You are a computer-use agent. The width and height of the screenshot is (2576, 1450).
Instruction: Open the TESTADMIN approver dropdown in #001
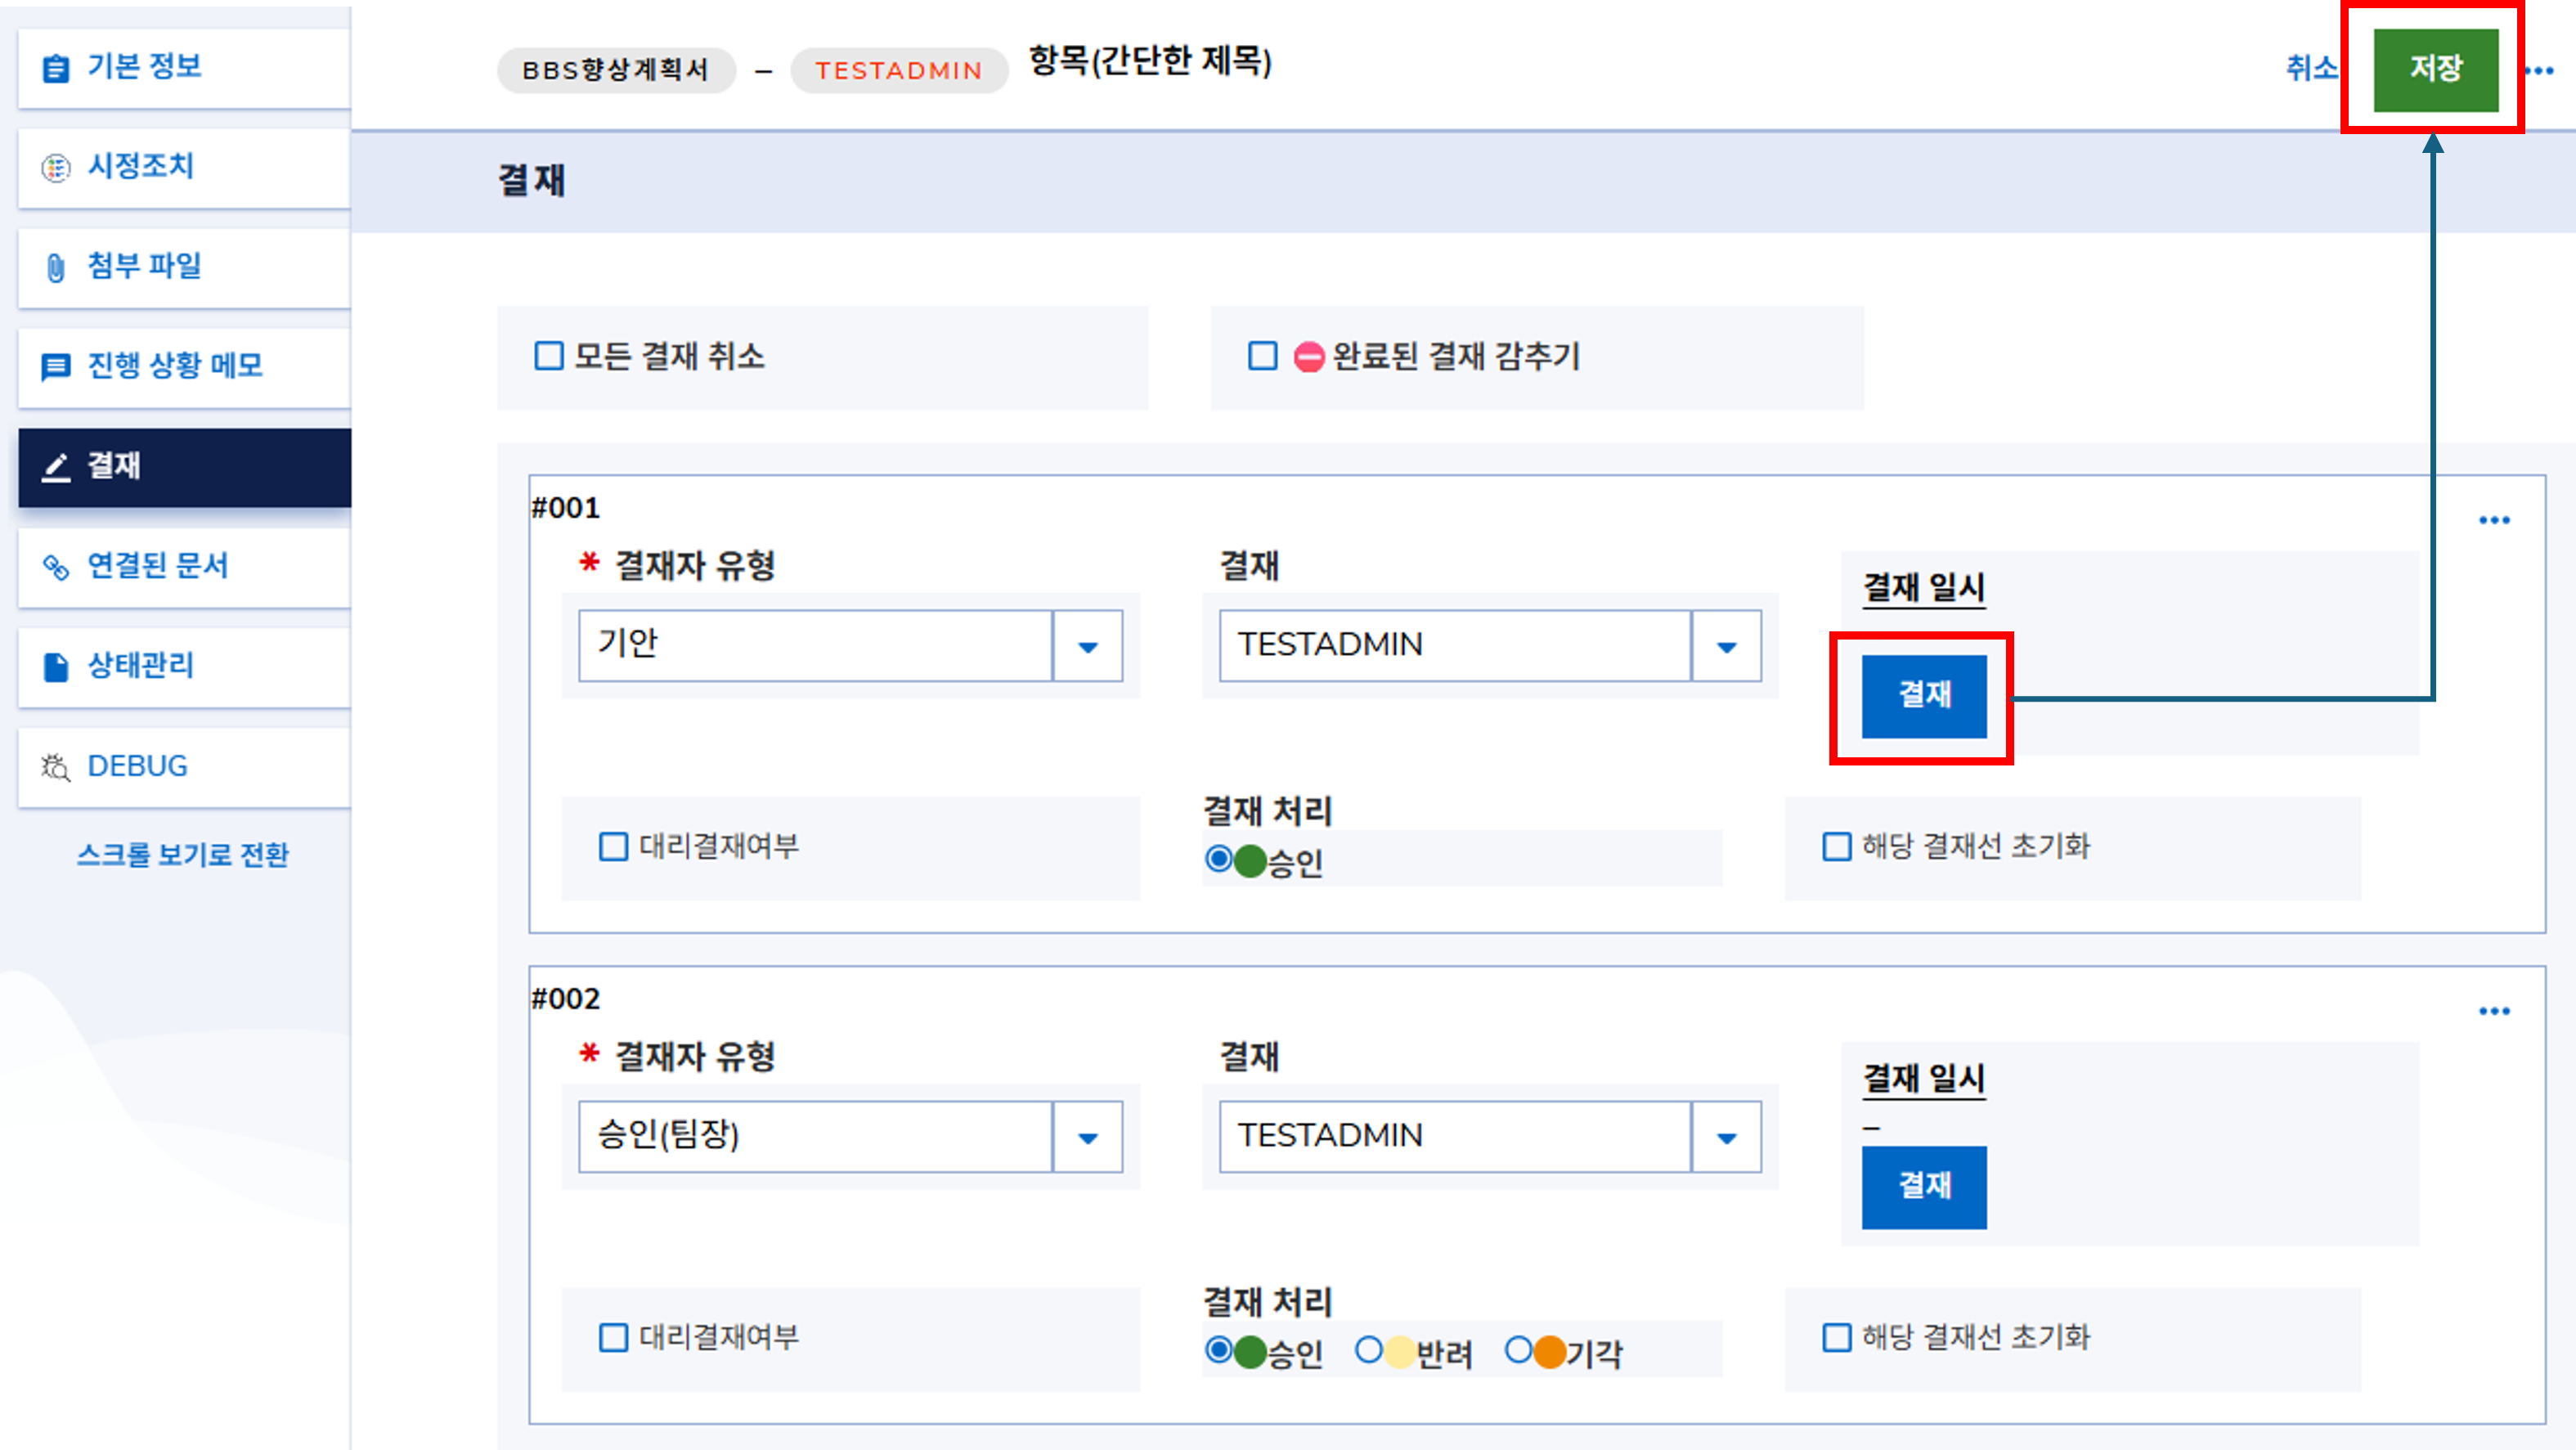tap(1726, 646)
